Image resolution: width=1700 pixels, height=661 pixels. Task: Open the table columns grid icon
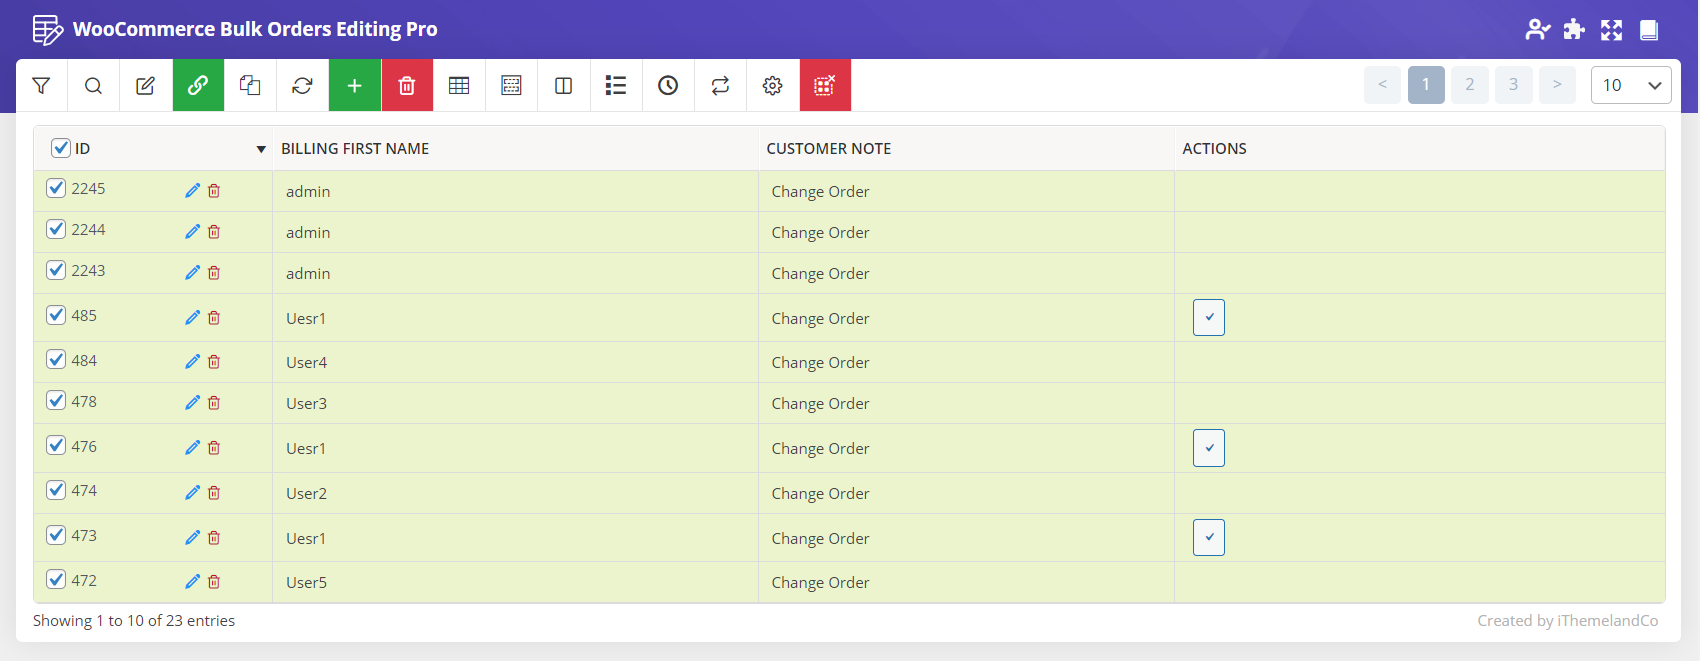pyautogui.click(x=459, y=86)
